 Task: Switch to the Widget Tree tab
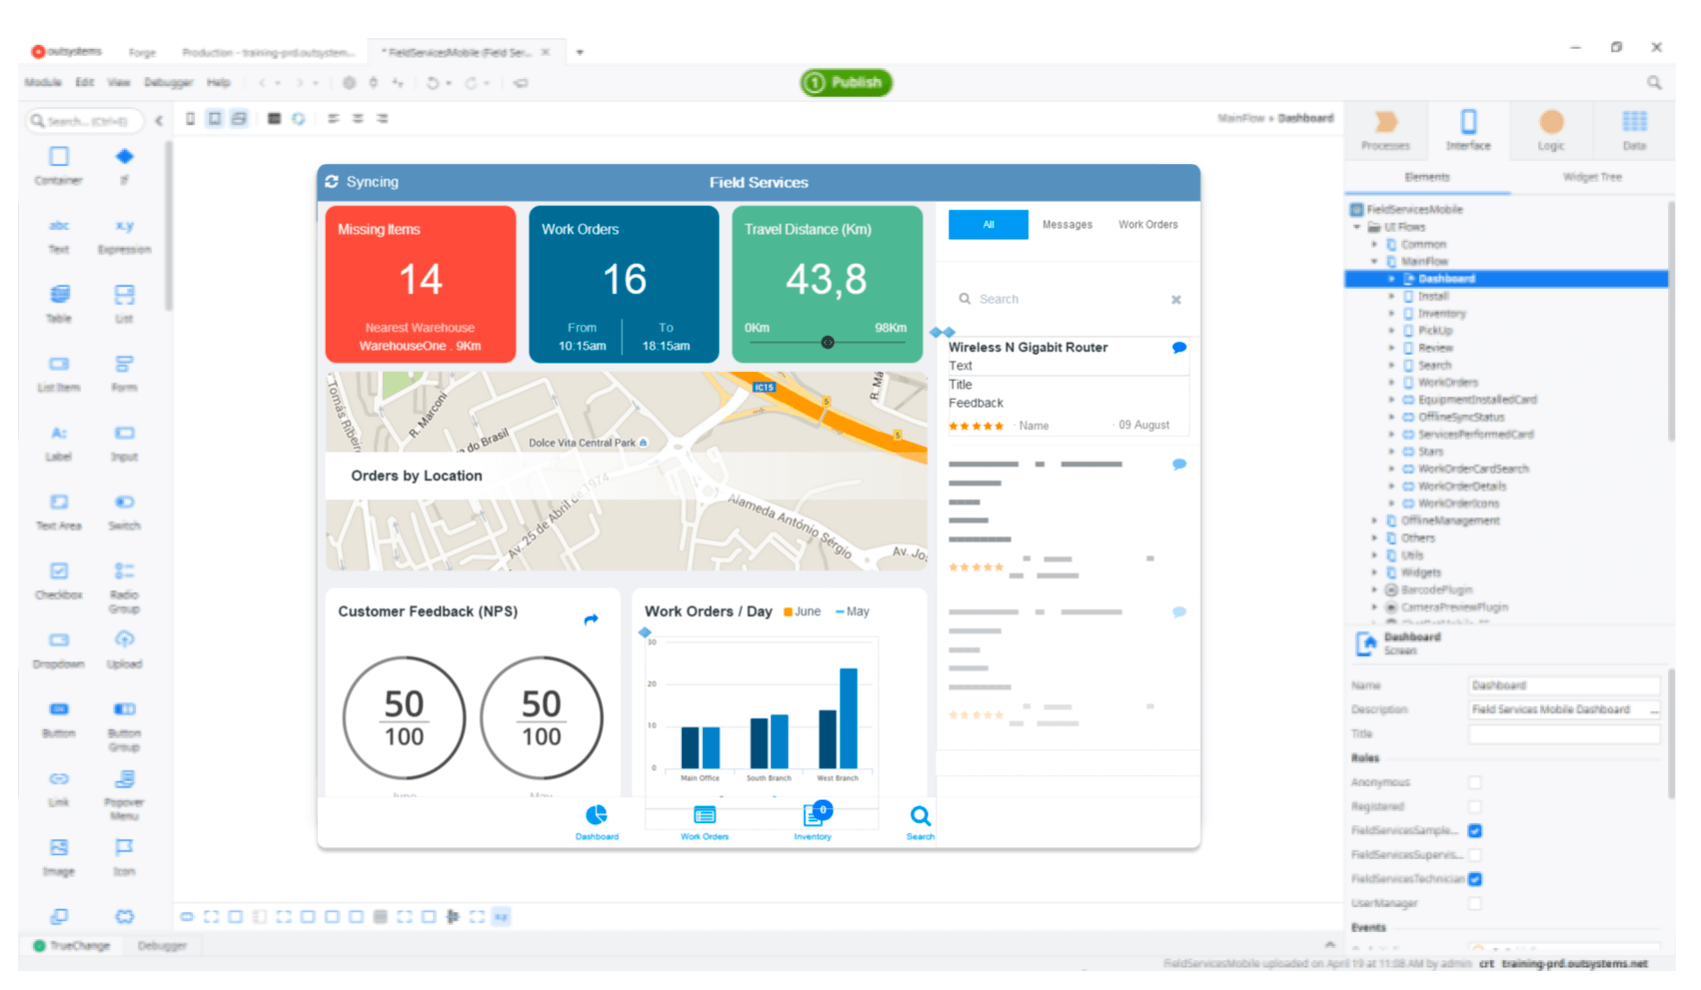point(1592,177)
